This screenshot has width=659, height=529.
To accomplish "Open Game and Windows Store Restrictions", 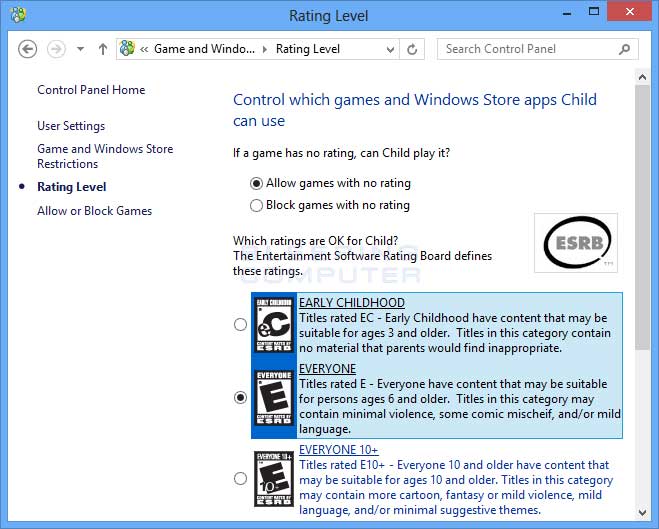I will tap(105, 156).
